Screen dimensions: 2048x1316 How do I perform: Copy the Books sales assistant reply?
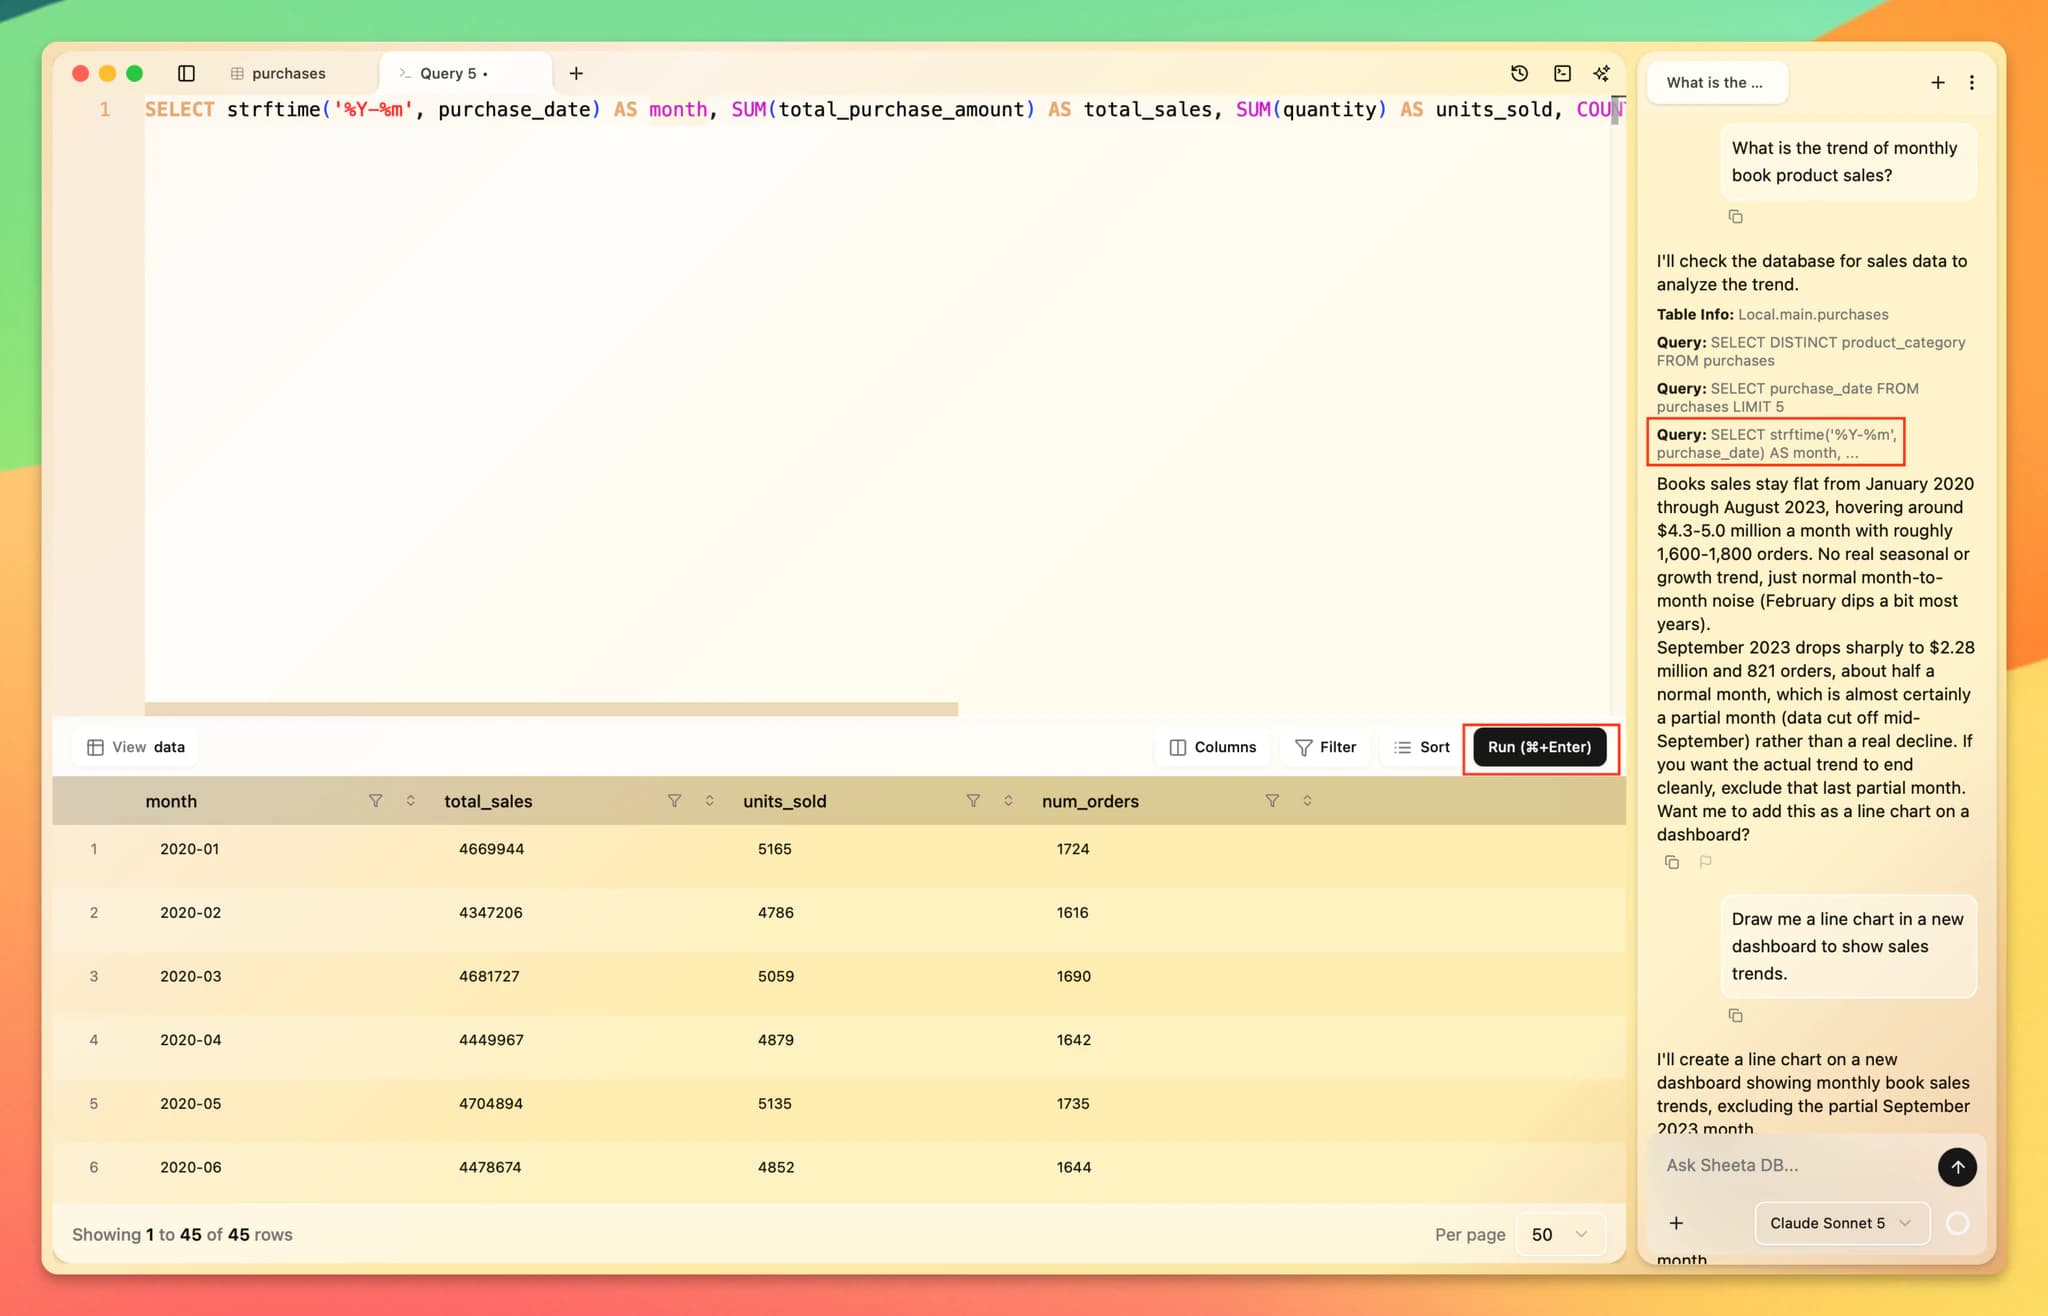(1672, 862)
